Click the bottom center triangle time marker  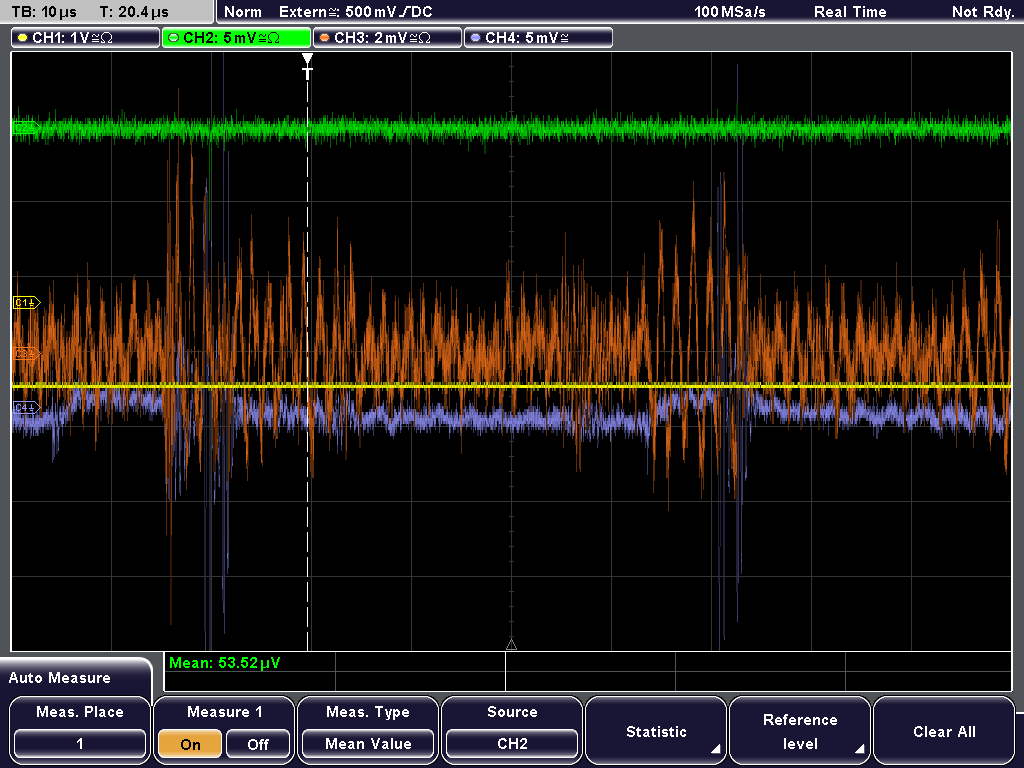pyautogui.click(x=511, y=645)
